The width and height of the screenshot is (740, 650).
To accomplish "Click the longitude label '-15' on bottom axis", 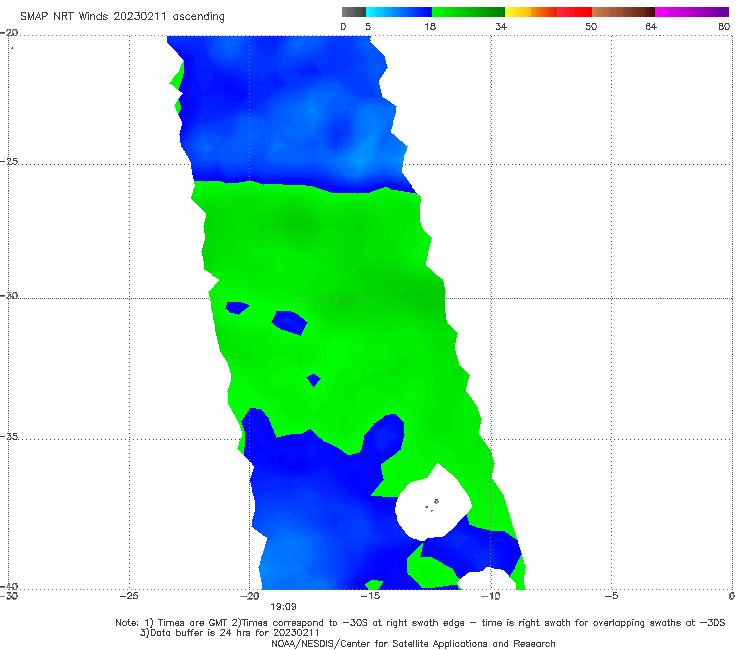I will pyautogui.click(x=370, y=596).
